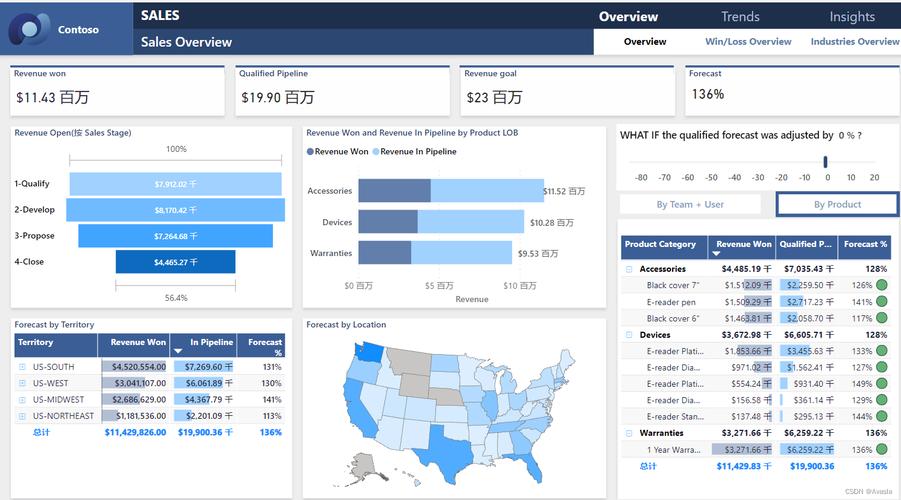The width and height of the screenshot is (901, 500).
Task: Click Revenue Won legend marker in chart
Action: (x=311, y=152)
